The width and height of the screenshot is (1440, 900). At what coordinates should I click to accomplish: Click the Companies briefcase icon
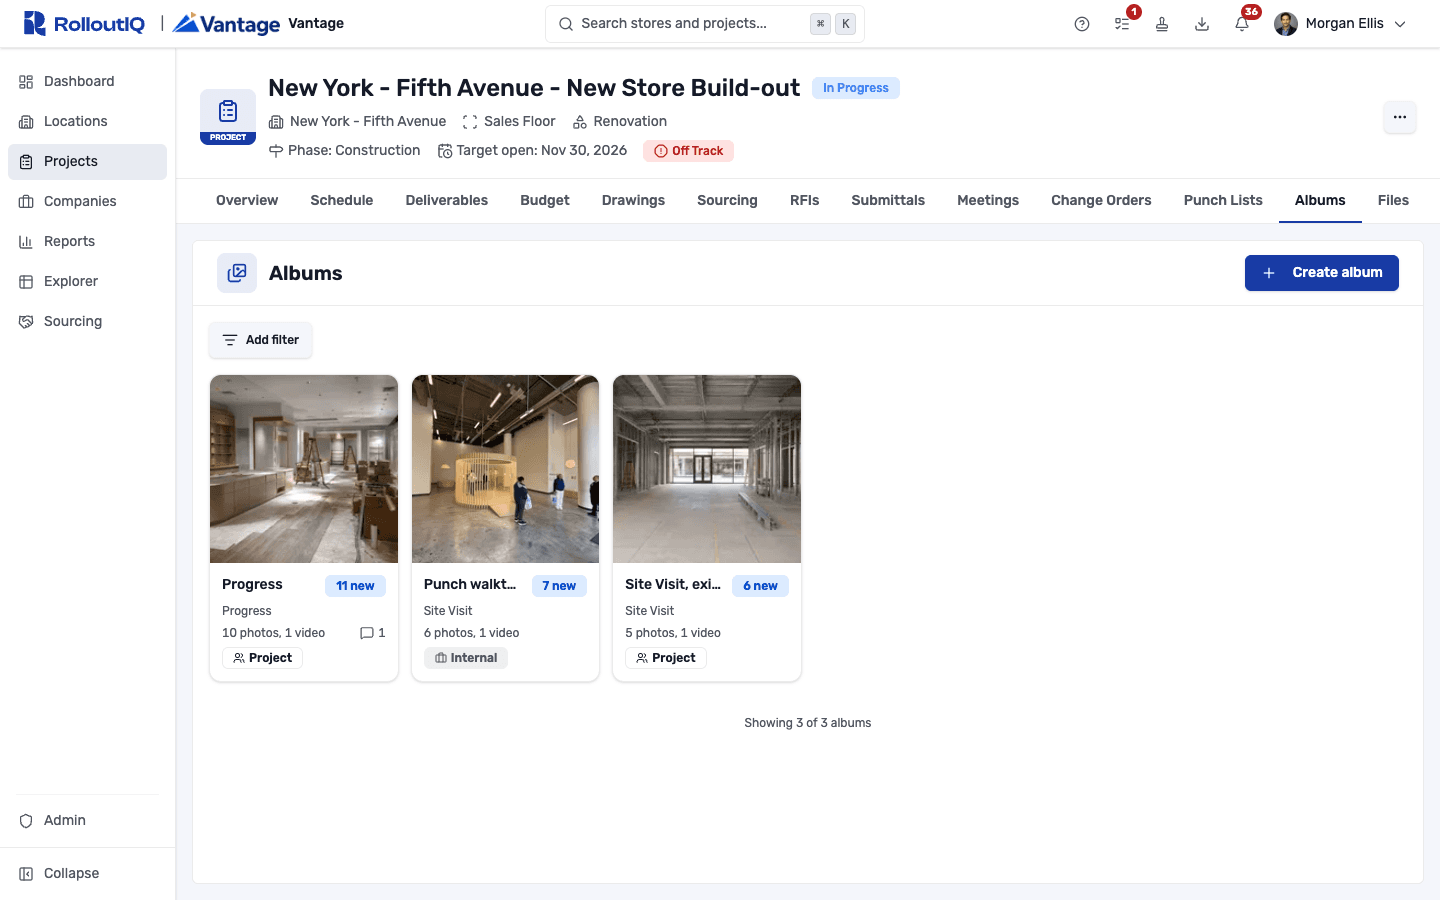click(x=26, y=202)
